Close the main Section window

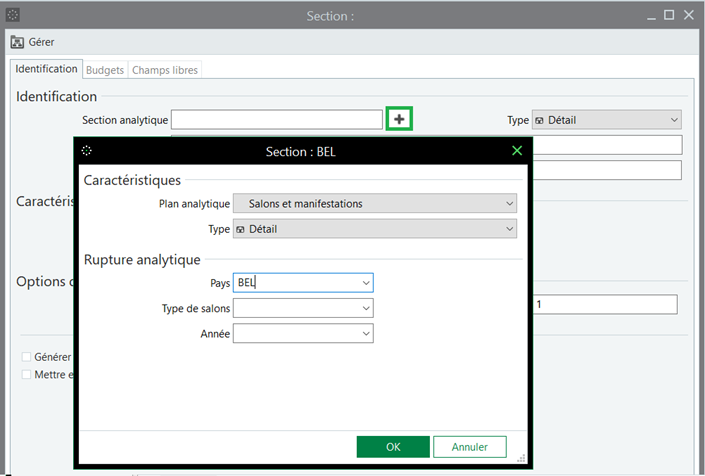[x=690, y=15]
